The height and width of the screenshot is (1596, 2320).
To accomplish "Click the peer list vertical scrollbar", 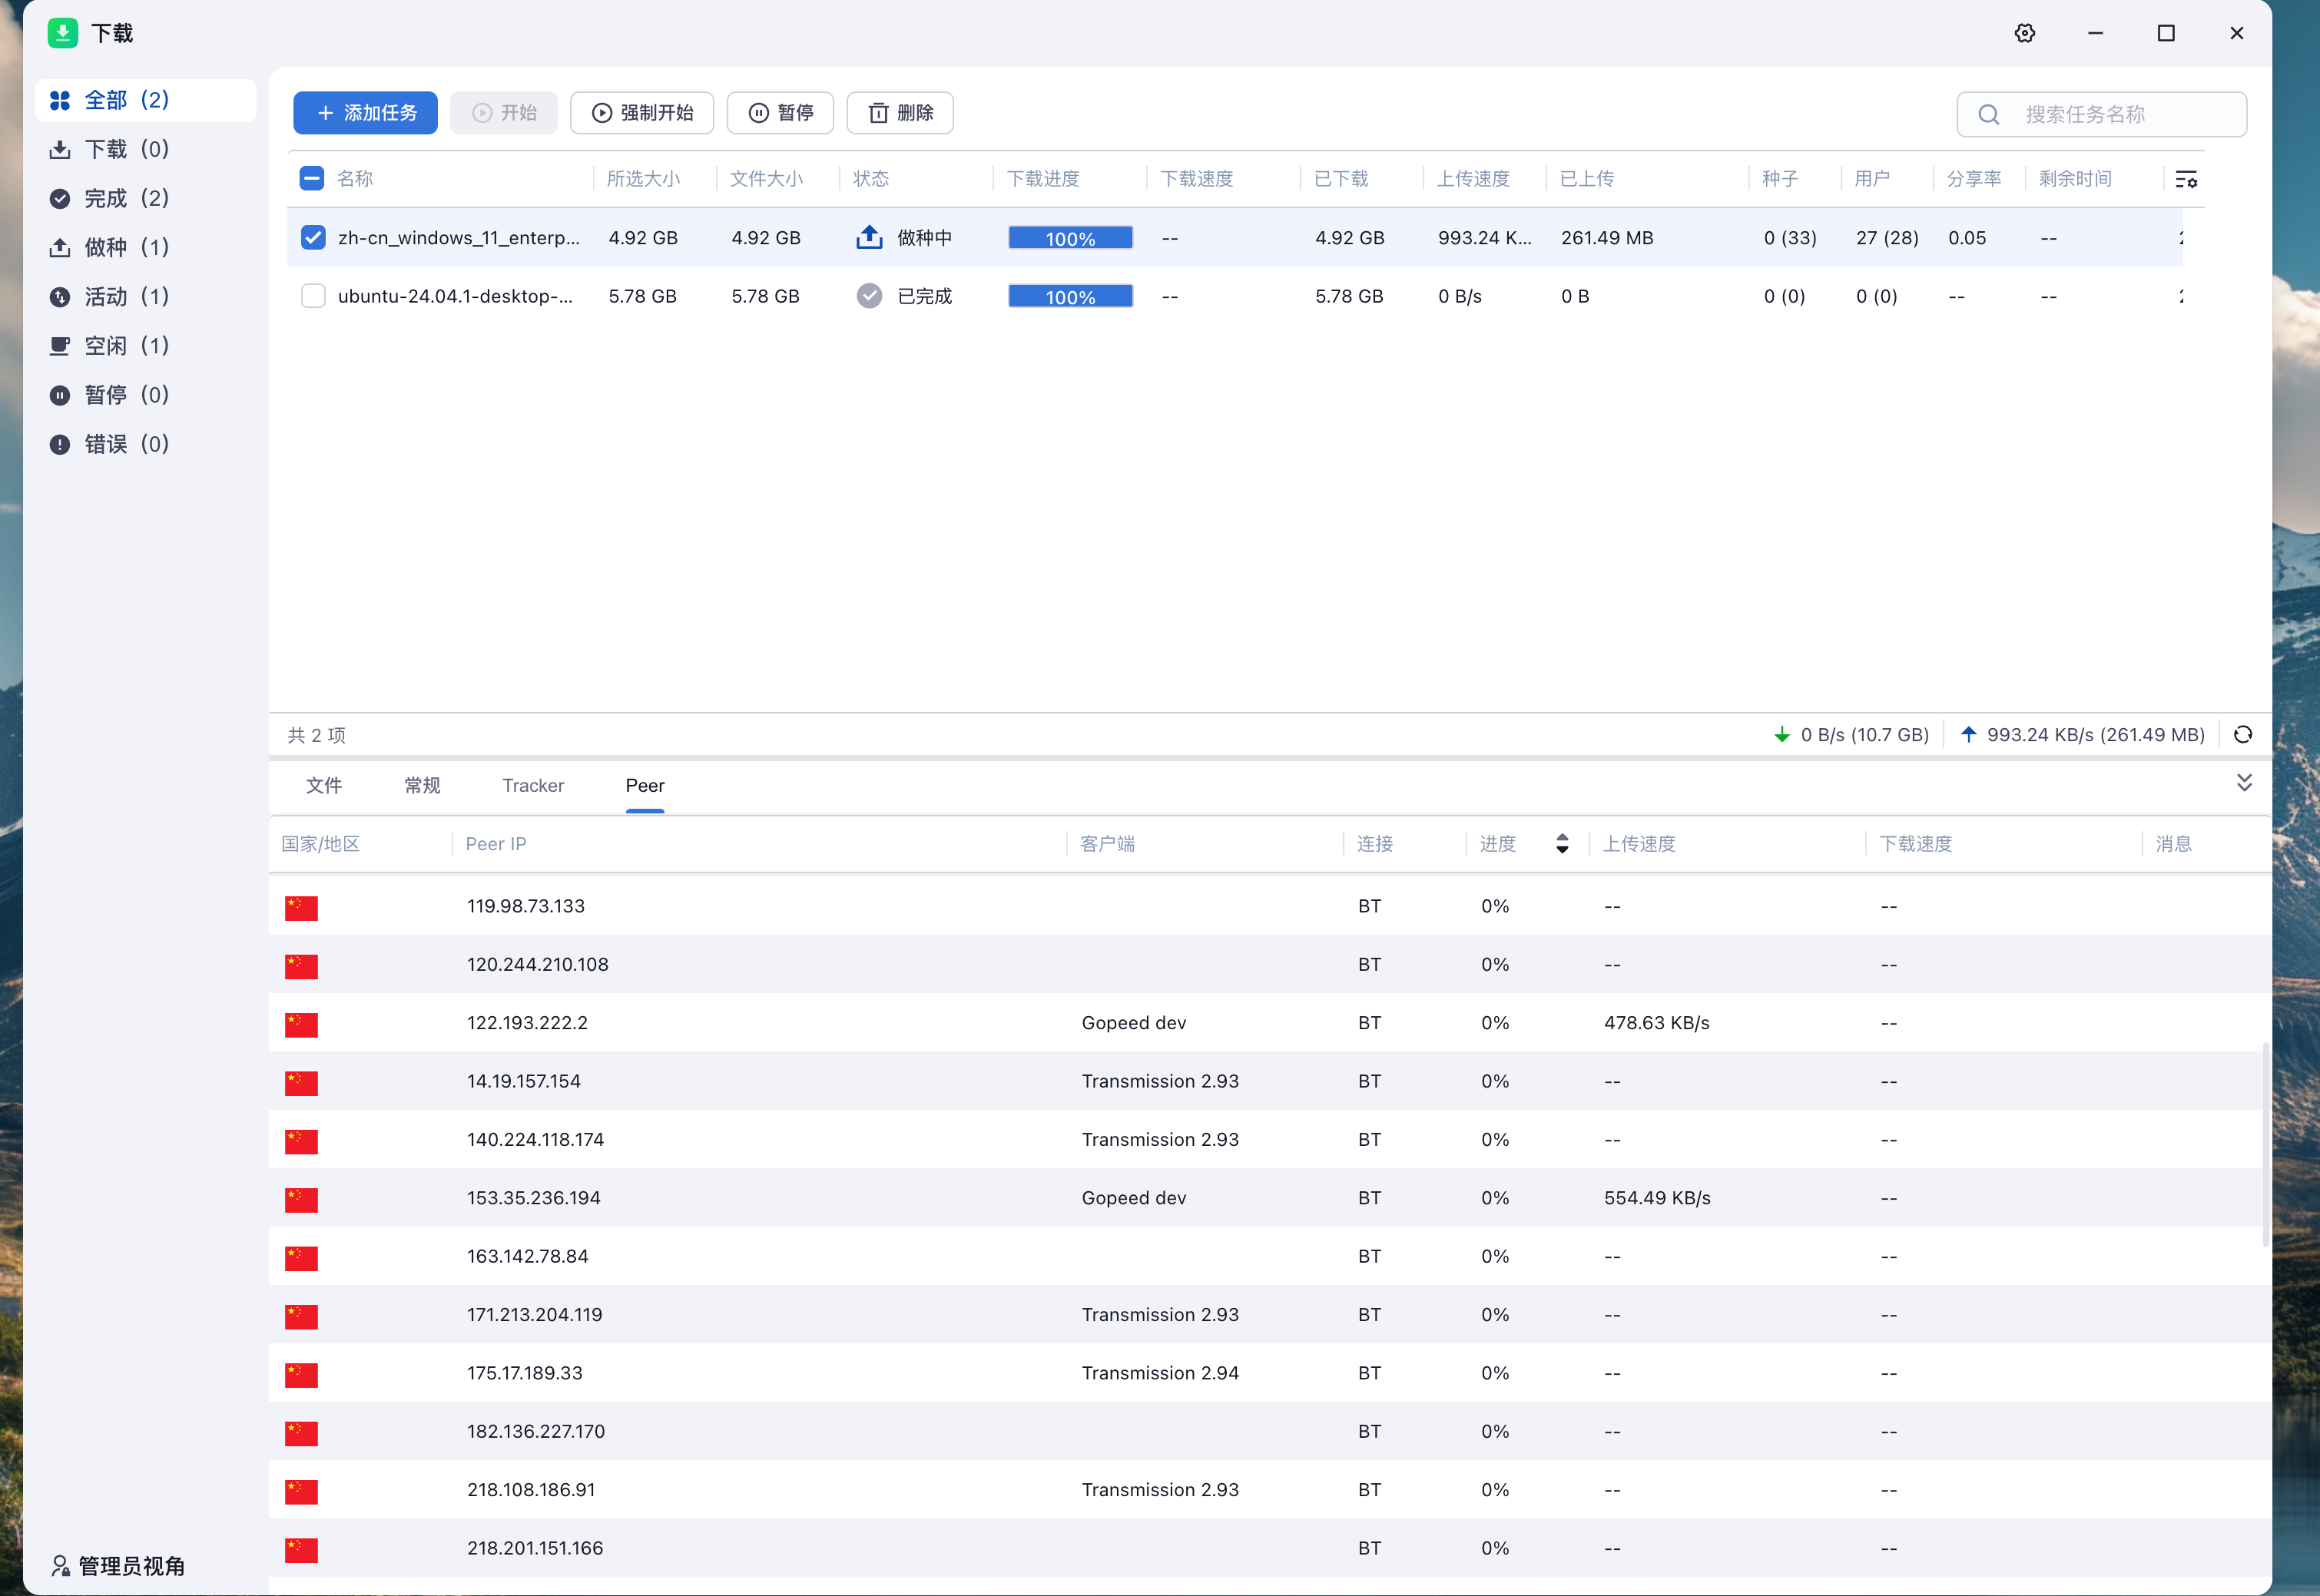I will pos(2265,1144).
